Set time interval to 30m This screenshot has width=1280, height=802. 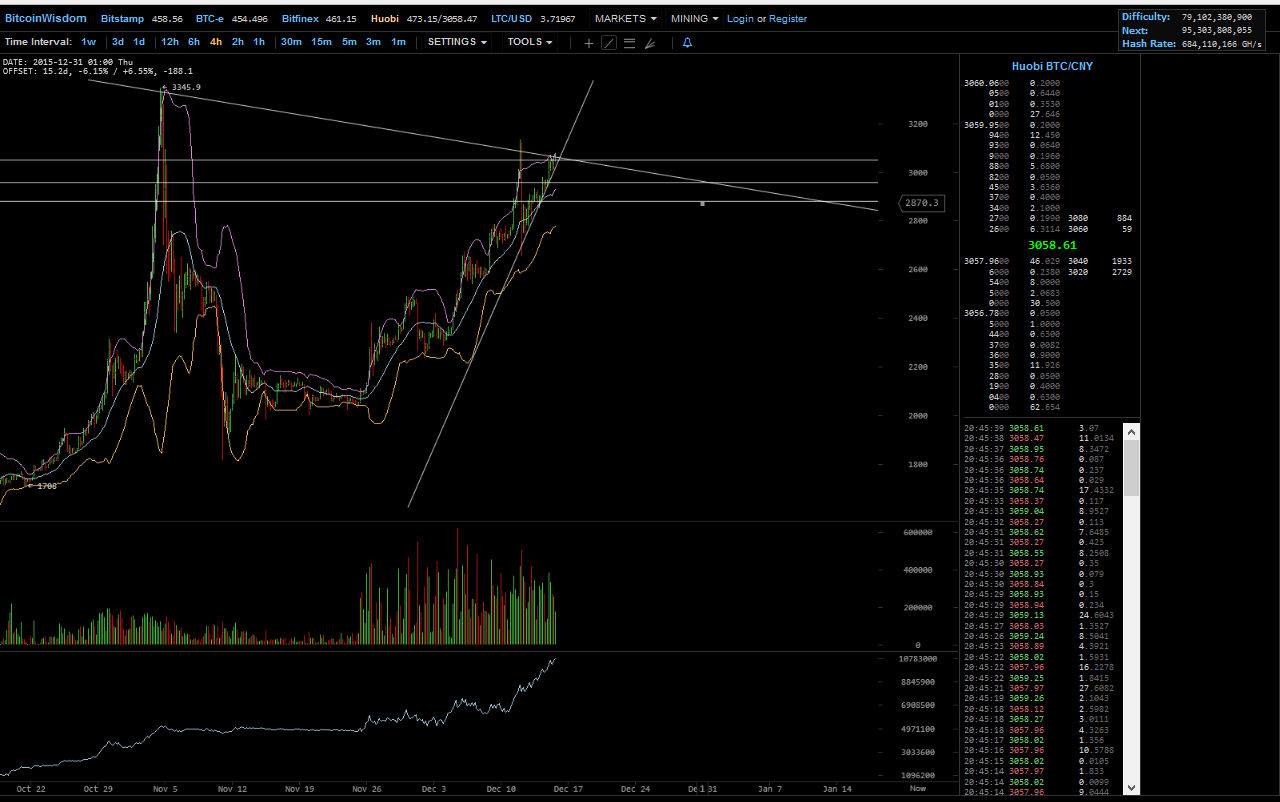tap(291, 42)
